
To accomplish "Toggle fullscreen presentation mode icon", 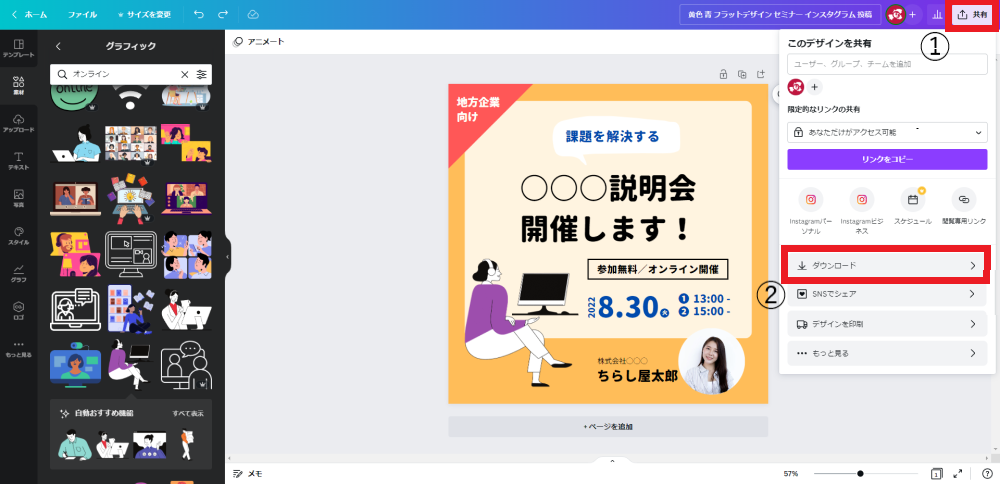I will click(x=958, y=474).
